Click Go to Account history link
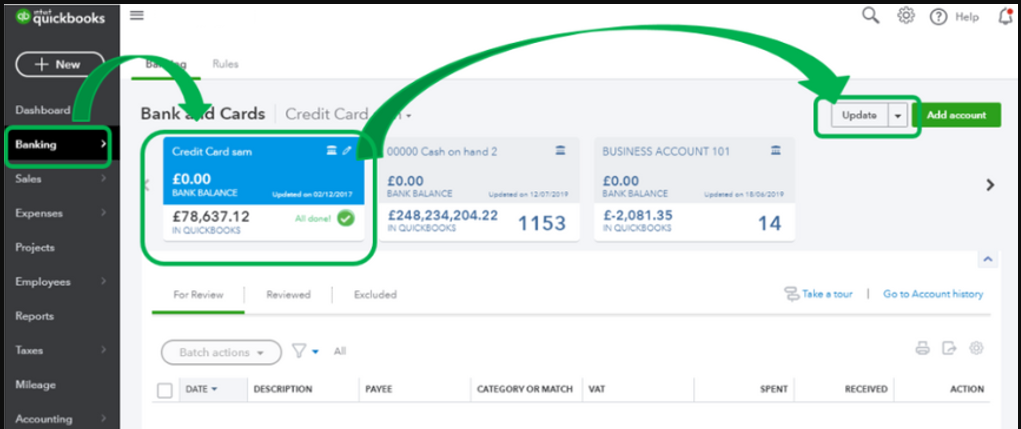The width and height of the screenshot is (1021, 429). pos(933,294)
